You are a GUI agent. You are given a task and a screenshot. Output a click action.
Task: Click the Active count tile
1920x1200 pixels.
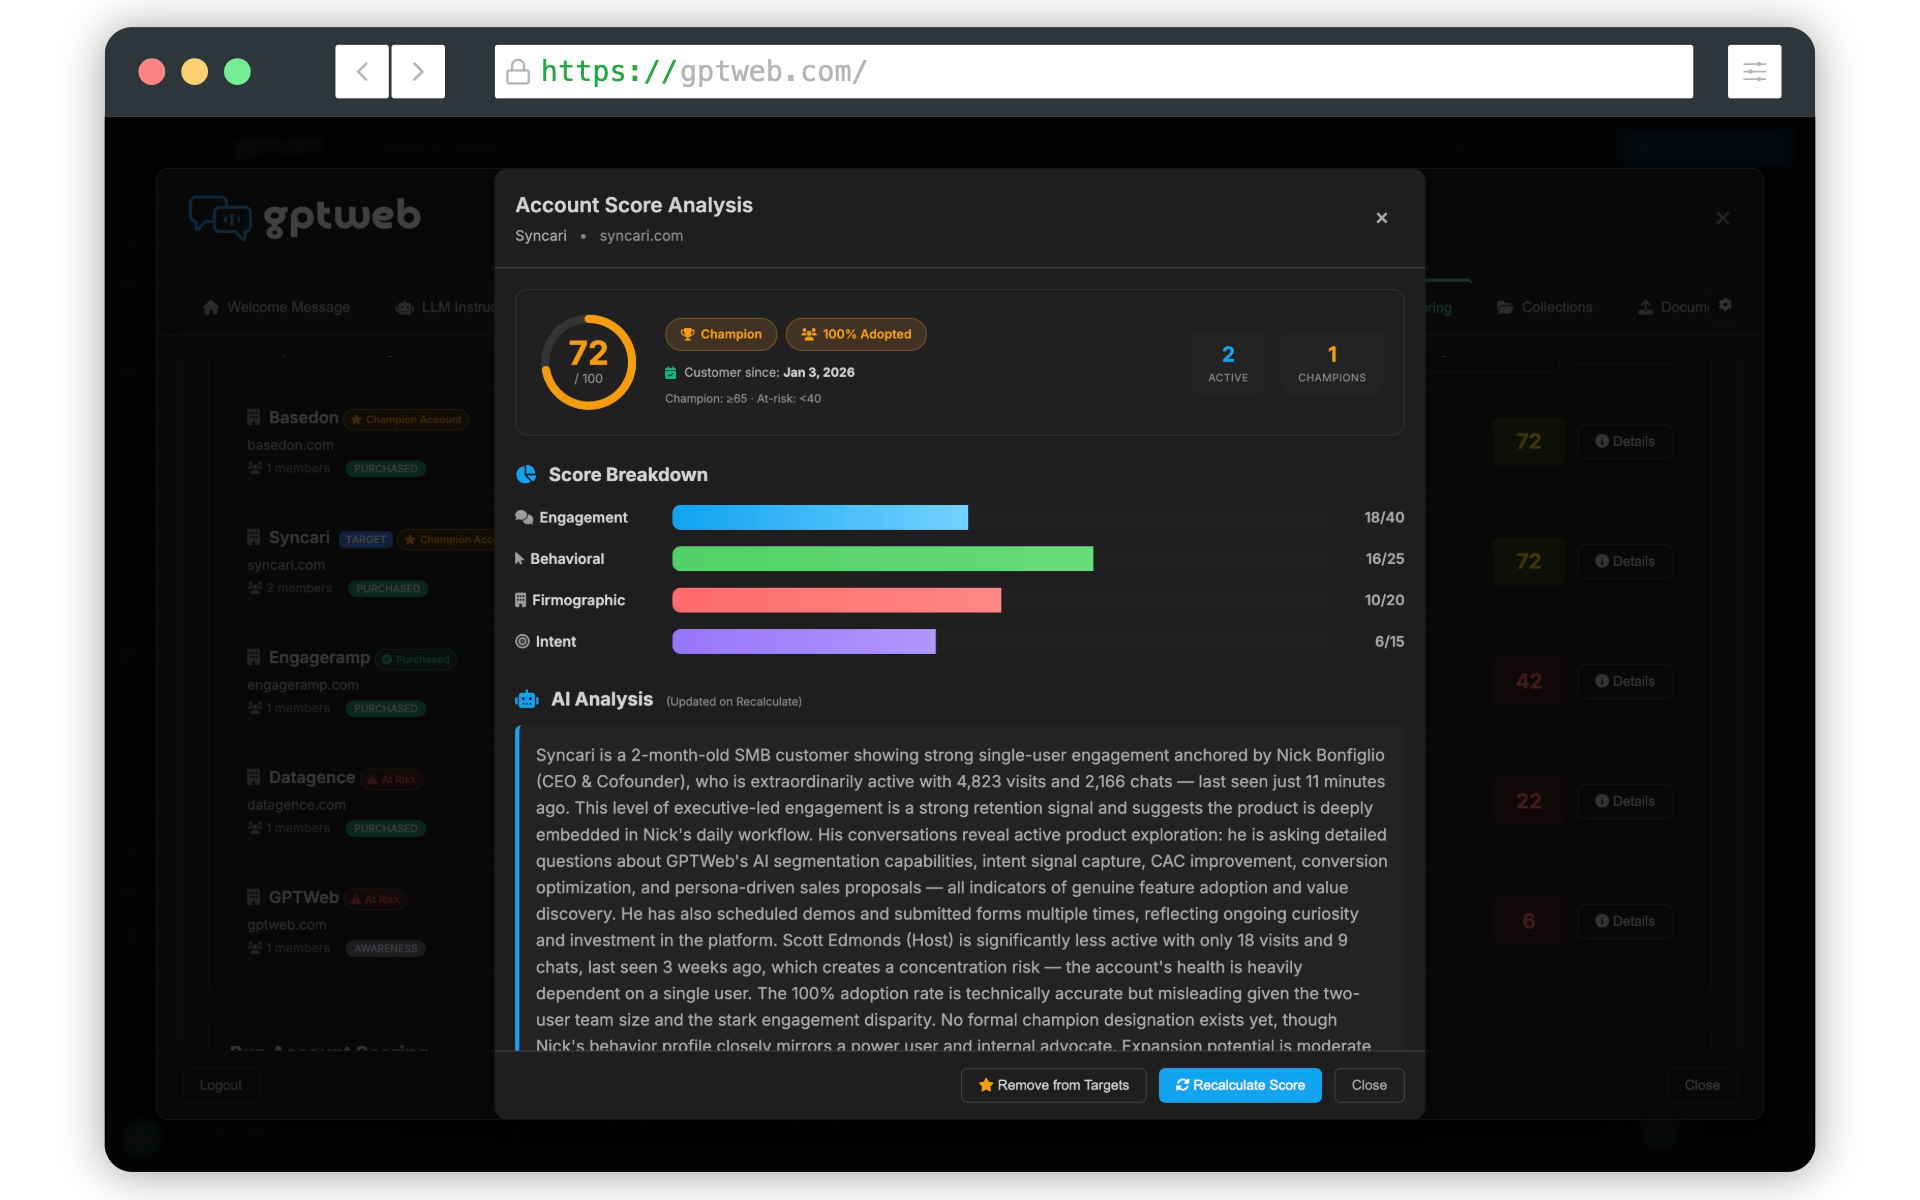click(x=1228, y=363)
